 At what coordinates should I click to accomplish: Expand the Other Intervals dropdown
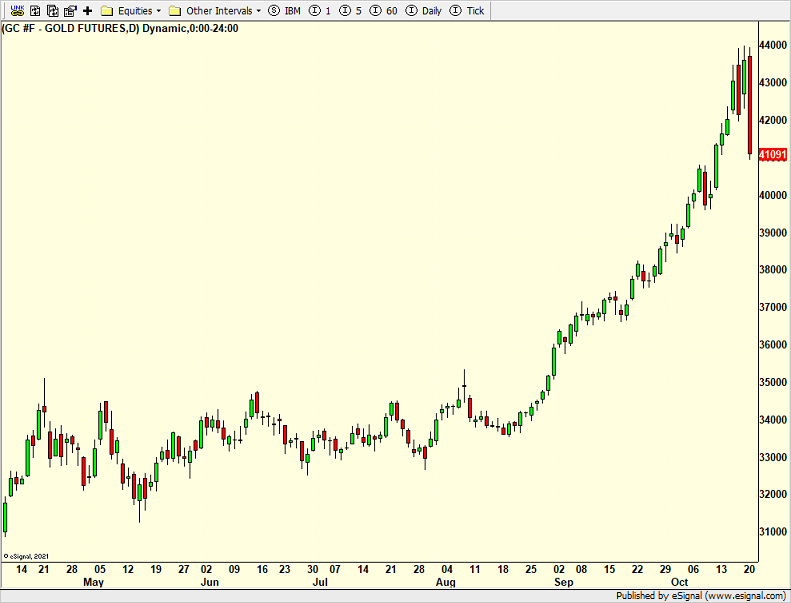(215, 10)
